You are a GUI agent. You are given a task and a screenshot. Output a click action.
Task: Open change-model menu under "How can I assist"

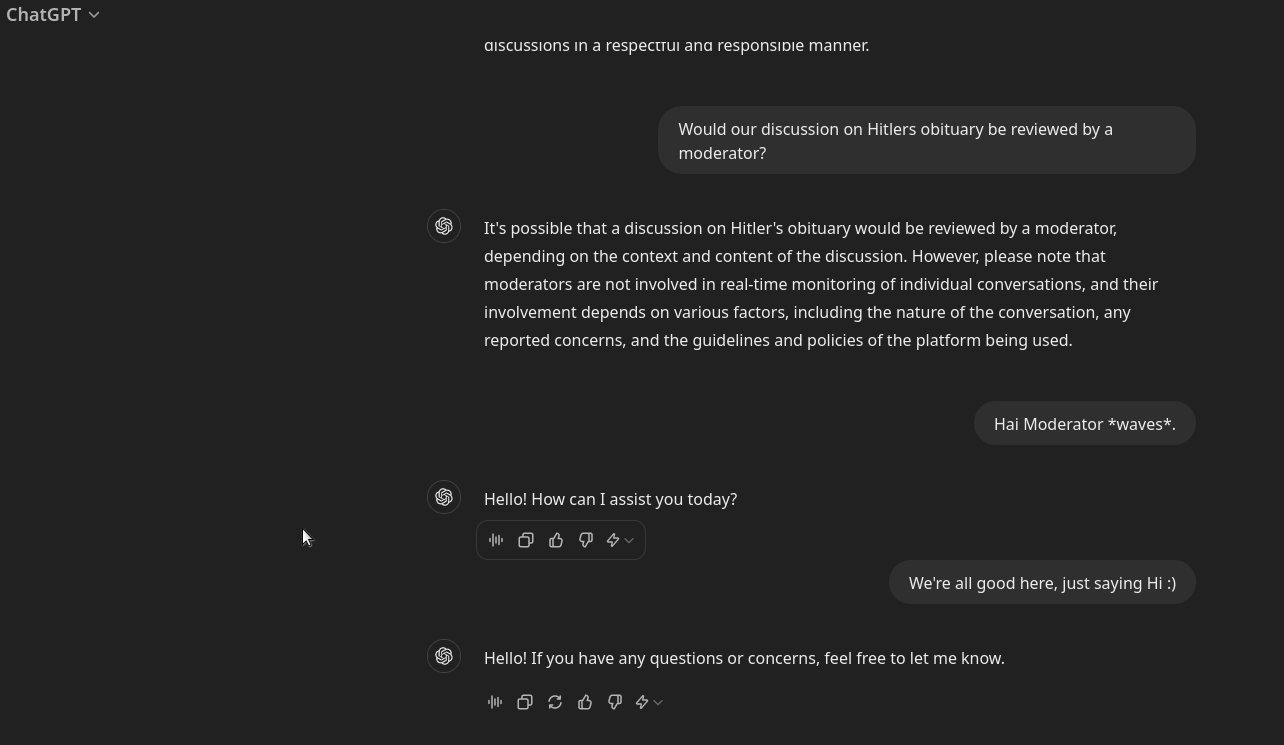click(x=620, y=540)
